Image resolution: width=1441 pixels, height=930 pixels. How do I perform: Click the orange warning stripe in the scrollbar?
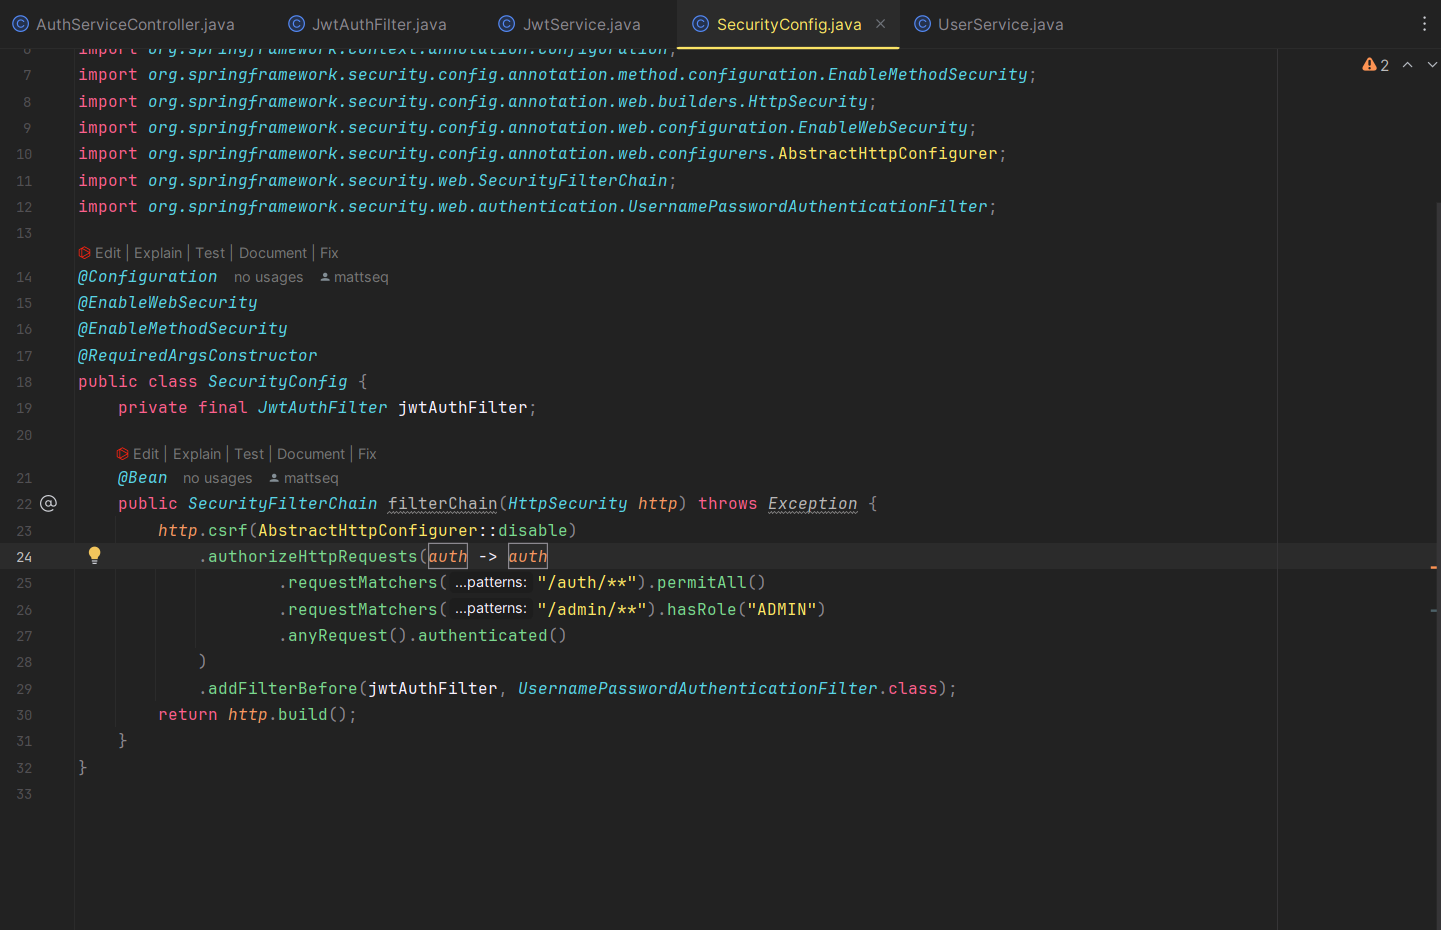[1433, 567]
